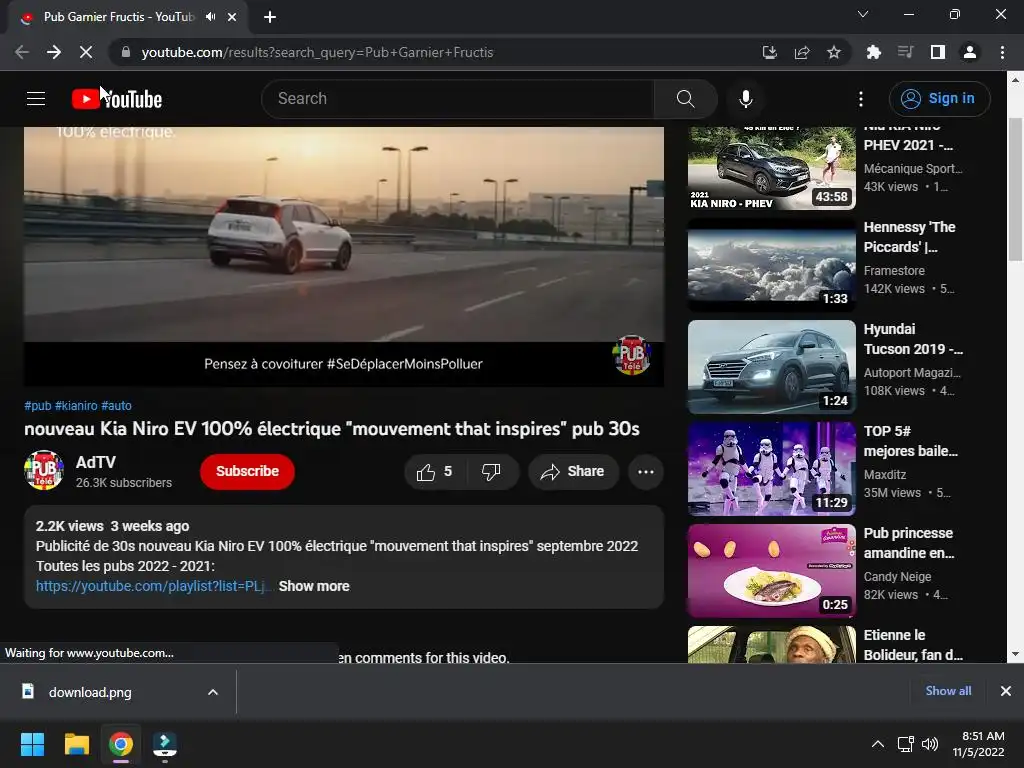Open more actions ellipsis under video

click(646, 472)
